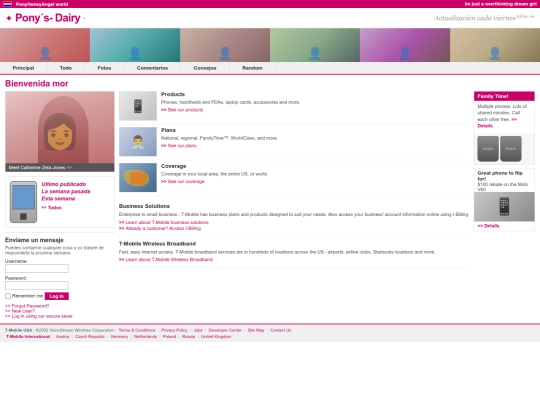Click the Coverage map icon
Image resolution: width=540 pixels, height=405 pixels.
click(x=138, y=177)
